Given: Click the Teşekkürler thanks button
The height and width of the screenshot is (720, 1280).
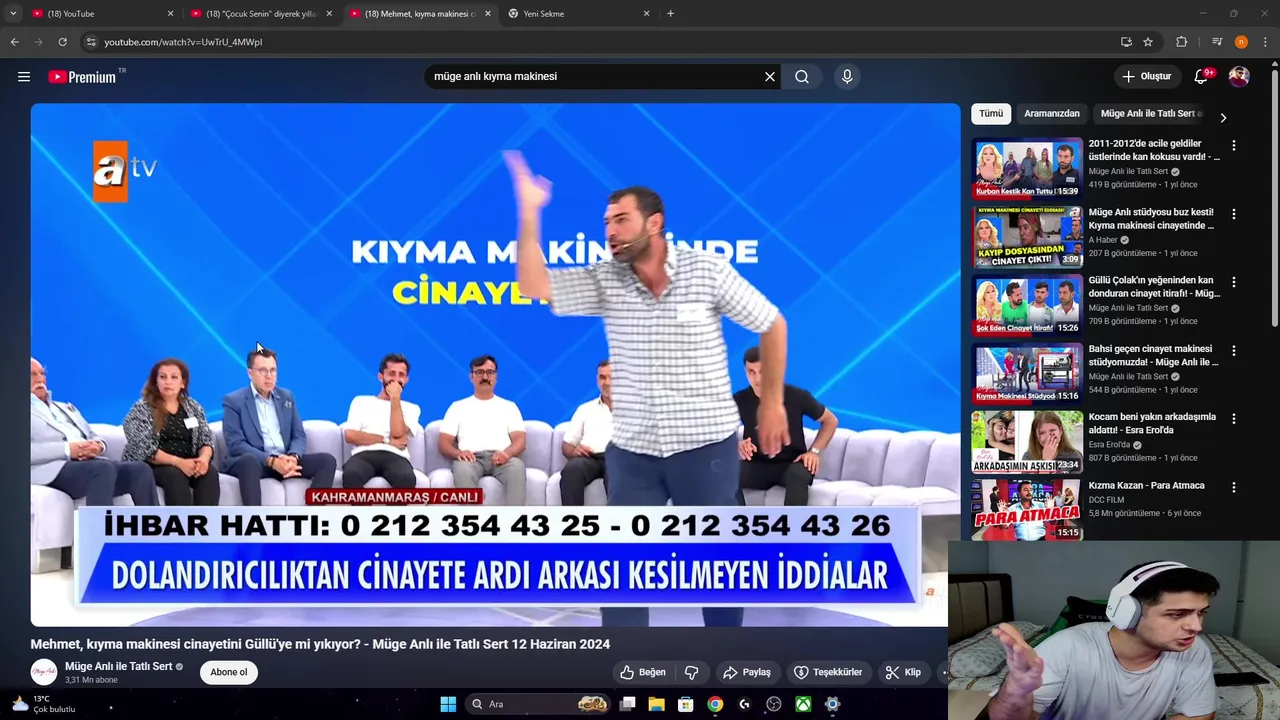Looking at the screenshot, I should coord(828,672).
